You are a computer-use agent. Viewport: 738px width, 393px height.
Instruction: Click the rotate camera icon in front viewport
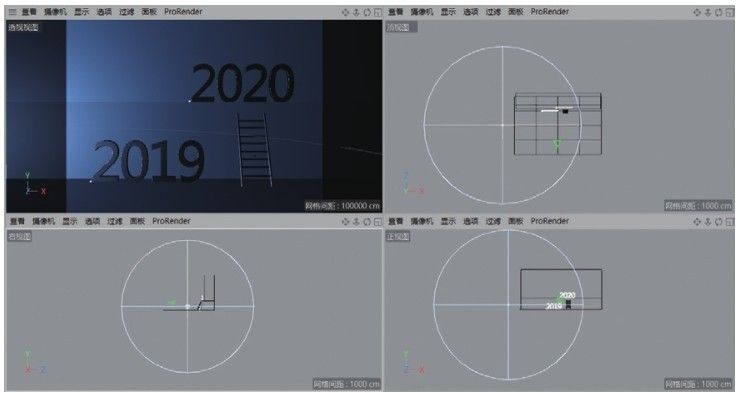[x=719, y=222]
